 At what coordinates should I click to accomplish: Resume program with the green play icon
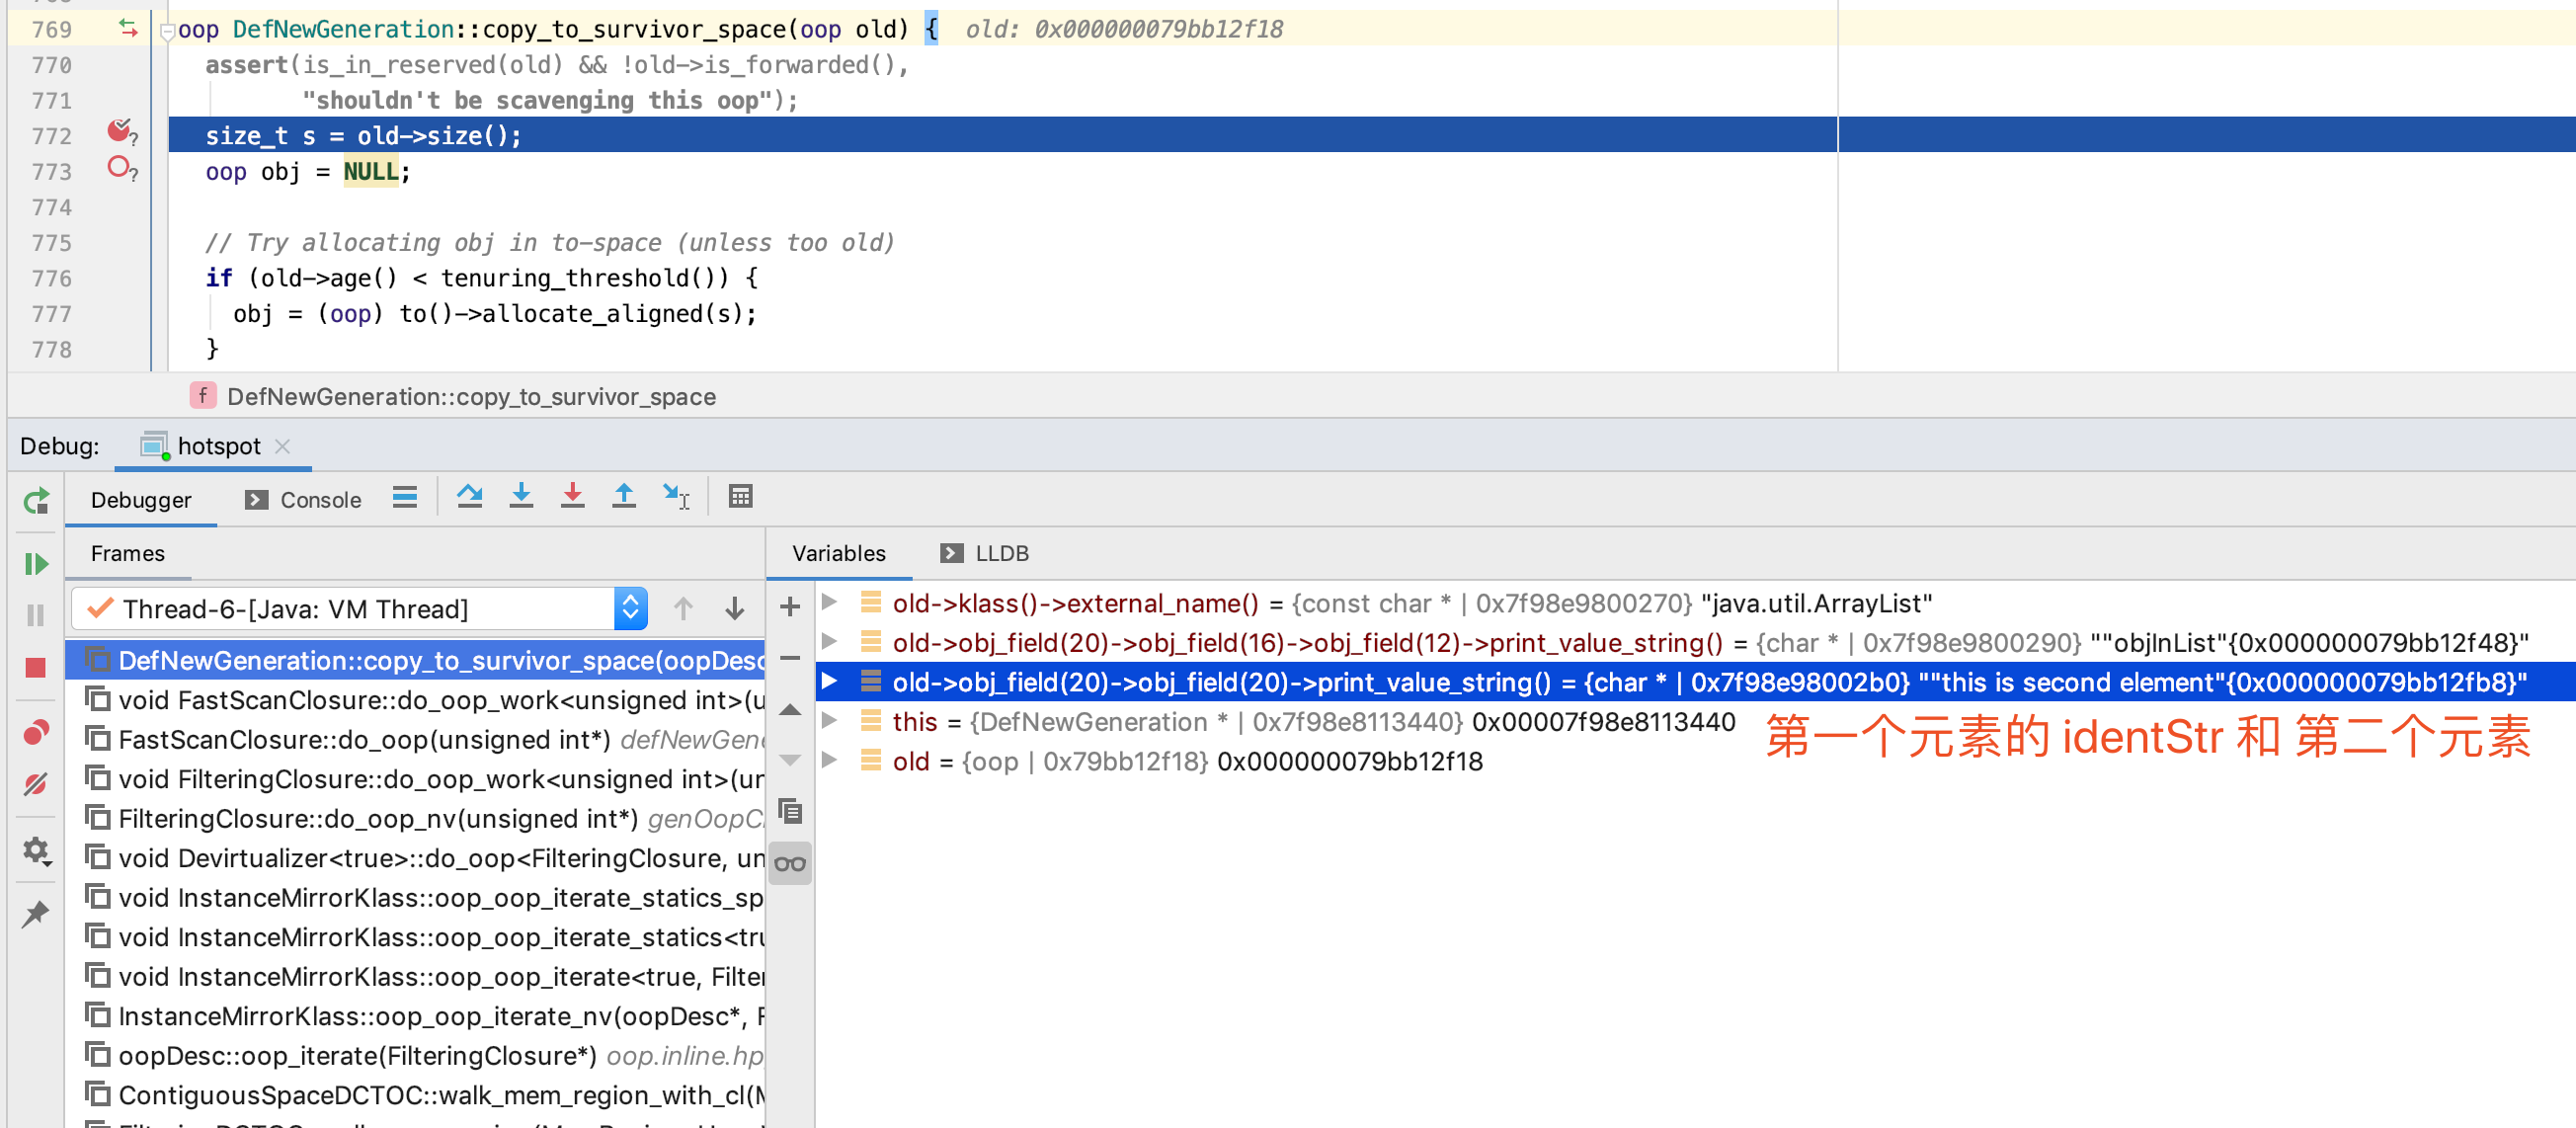click(36, 564)
